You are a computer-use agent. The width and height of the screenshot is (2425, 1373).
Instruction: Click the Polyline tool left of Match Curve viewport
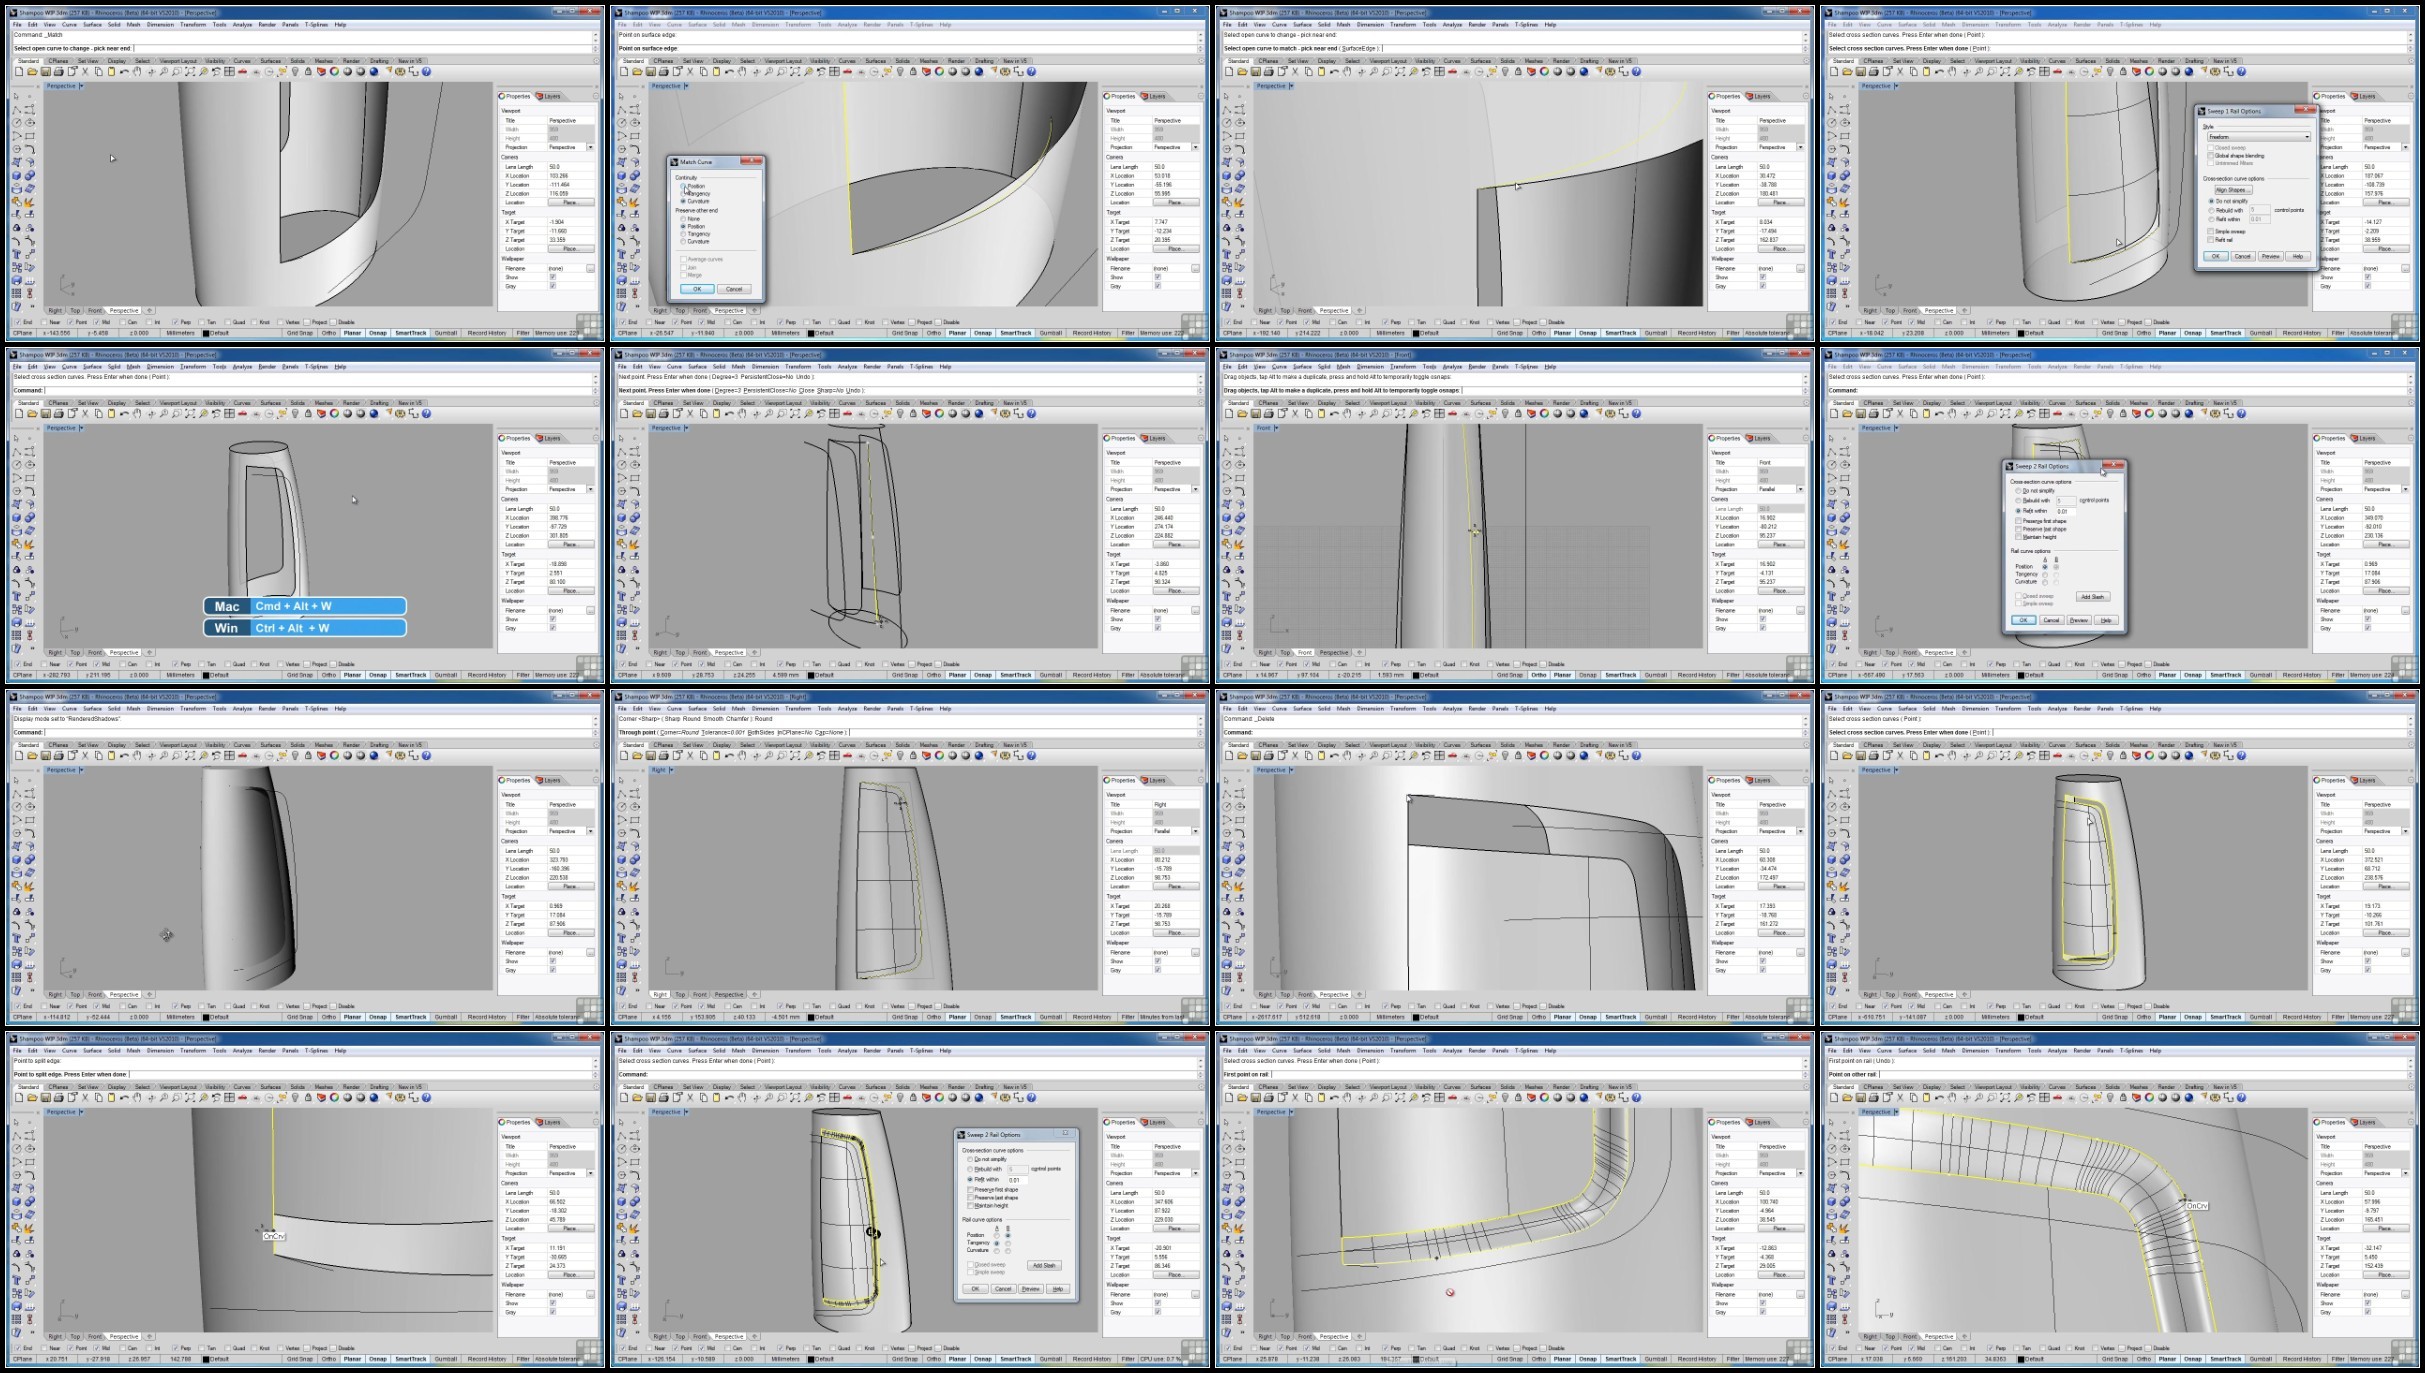click(x=621, y=110)
